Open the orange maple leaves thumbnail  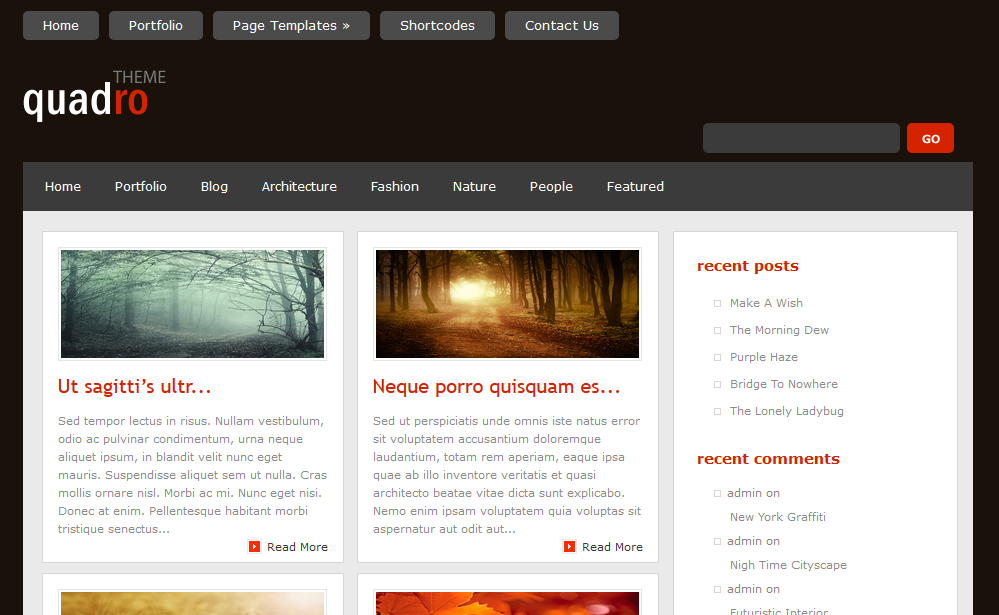(x=507, y=604)
